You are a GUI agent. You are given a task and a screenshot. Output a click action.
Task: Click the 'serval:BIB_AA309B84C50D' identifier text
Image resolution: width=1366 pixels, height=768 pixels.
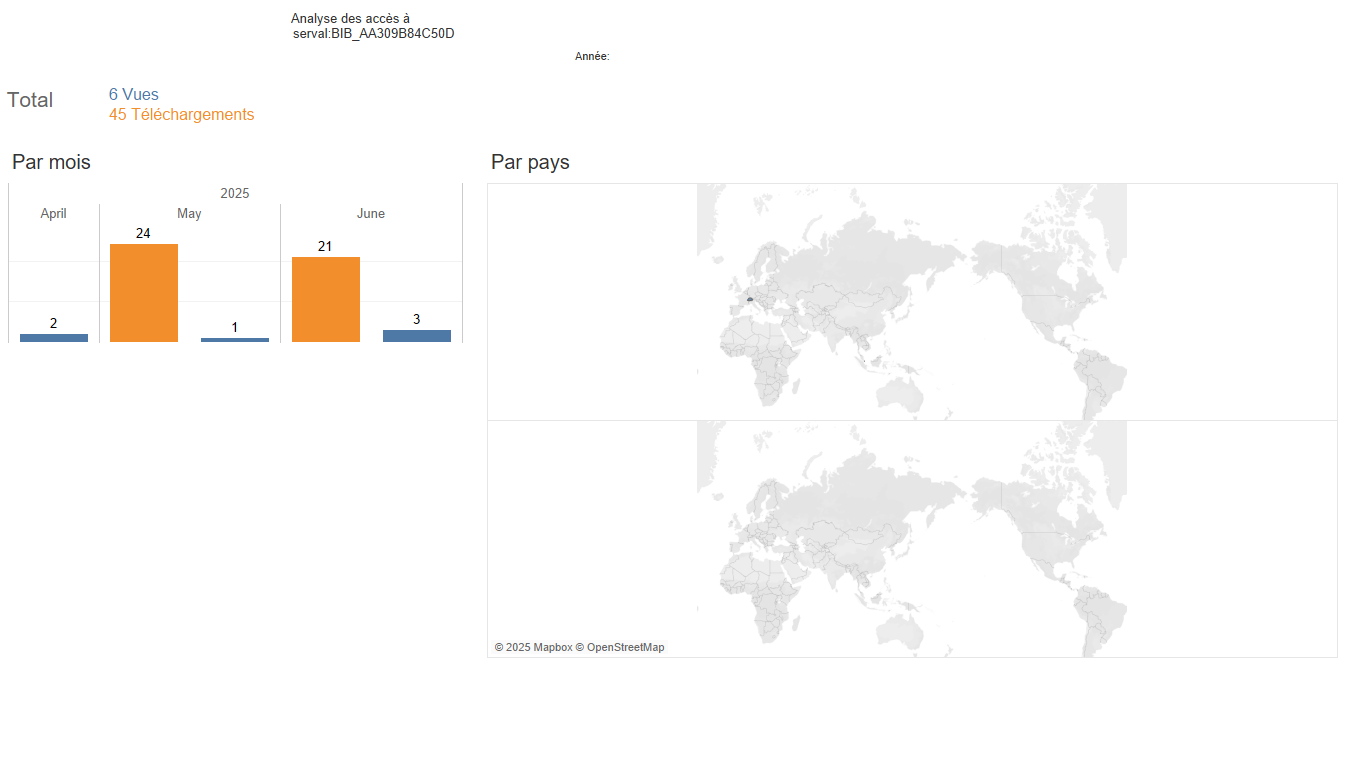tap(374, 34)
